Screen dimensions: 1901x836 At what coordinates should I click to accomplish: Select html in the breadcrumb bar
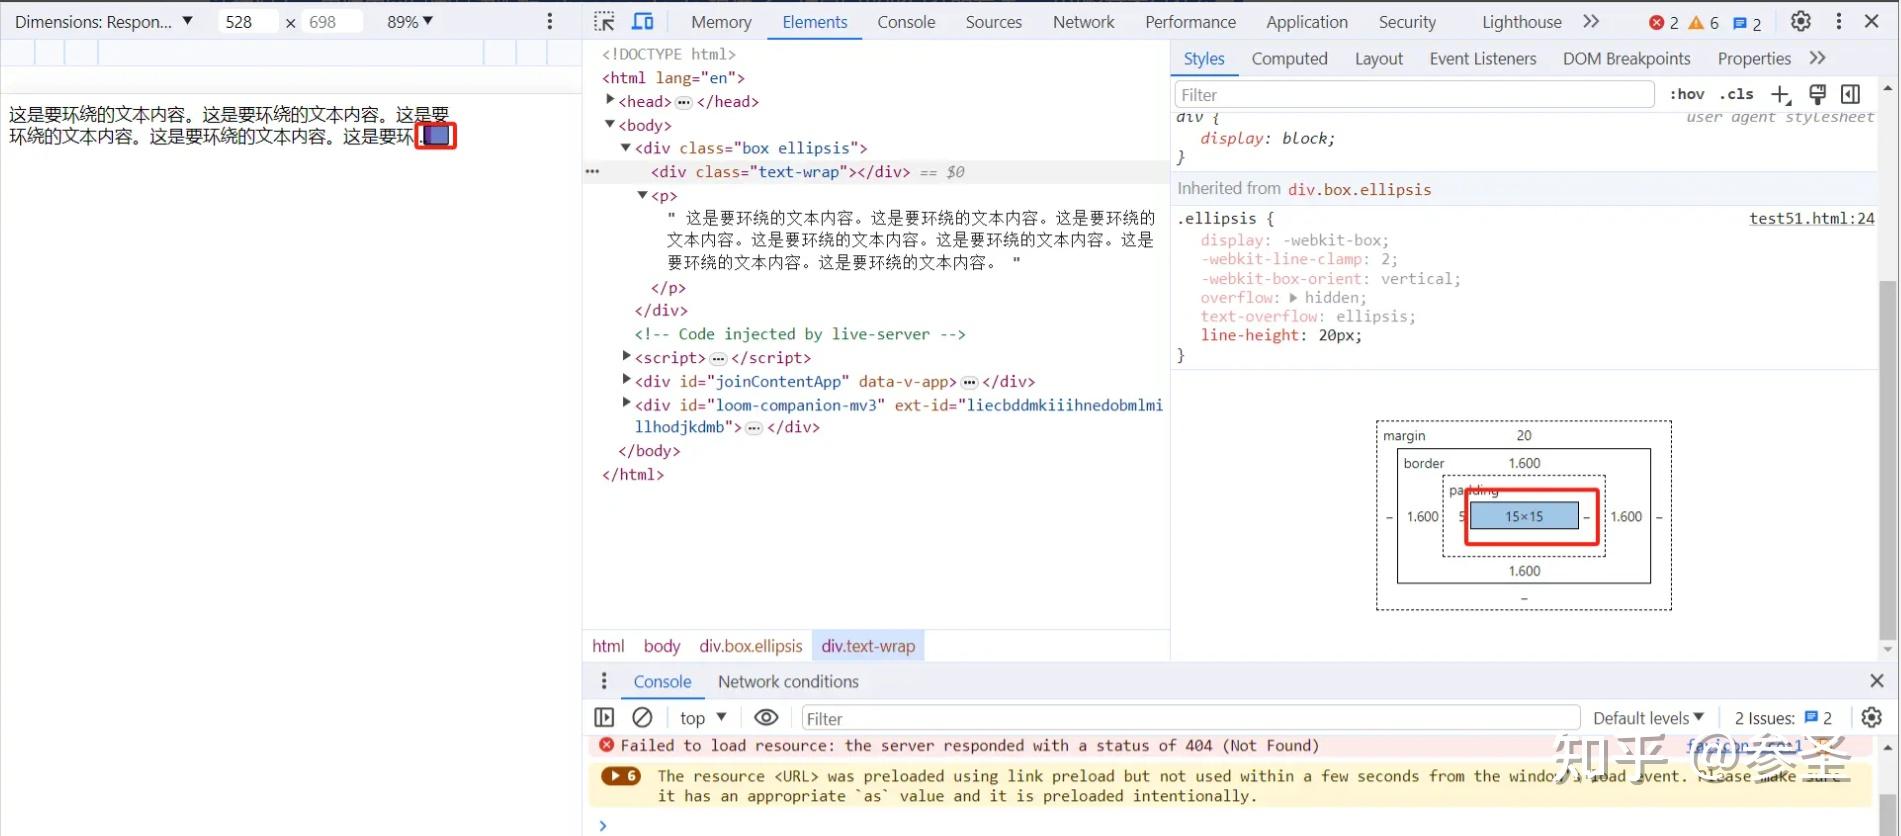pos(608,646)
